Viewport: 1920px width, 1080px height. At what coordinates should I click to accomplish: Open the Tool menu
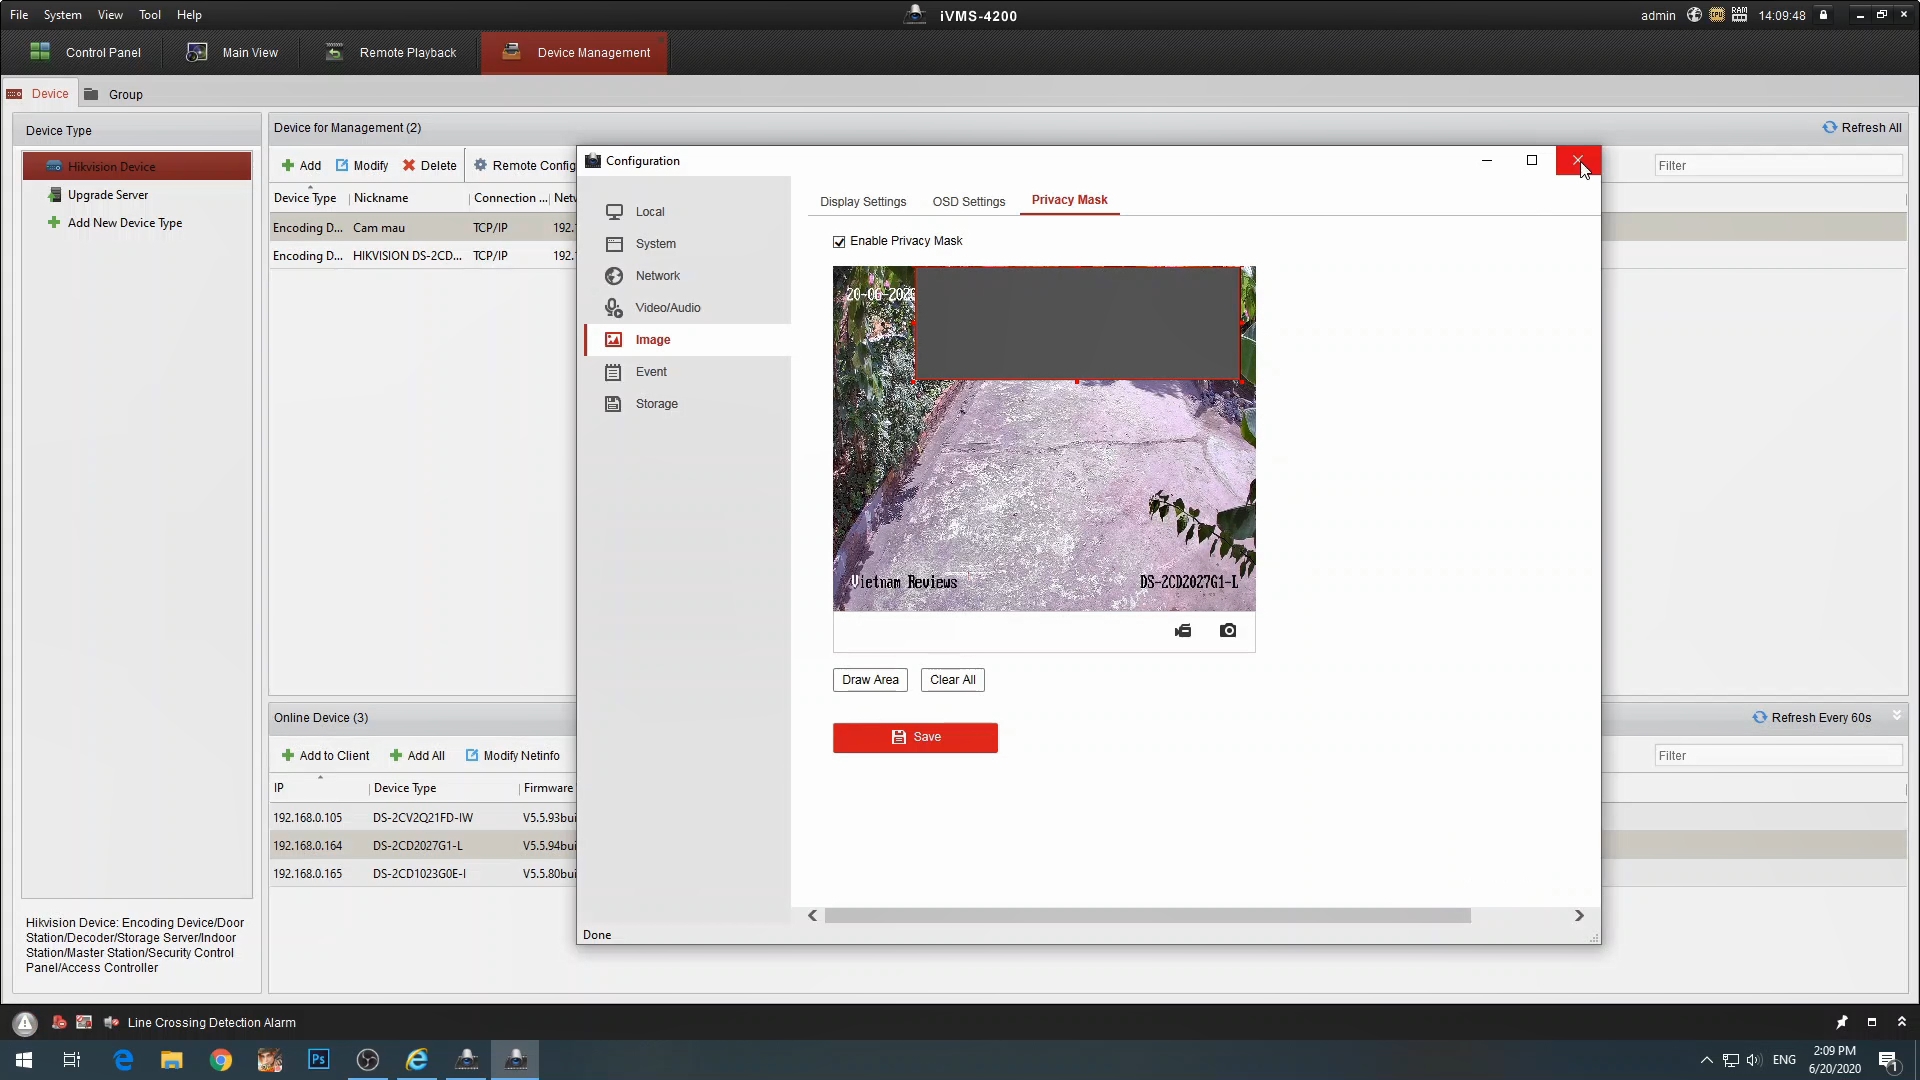(150, 15)
